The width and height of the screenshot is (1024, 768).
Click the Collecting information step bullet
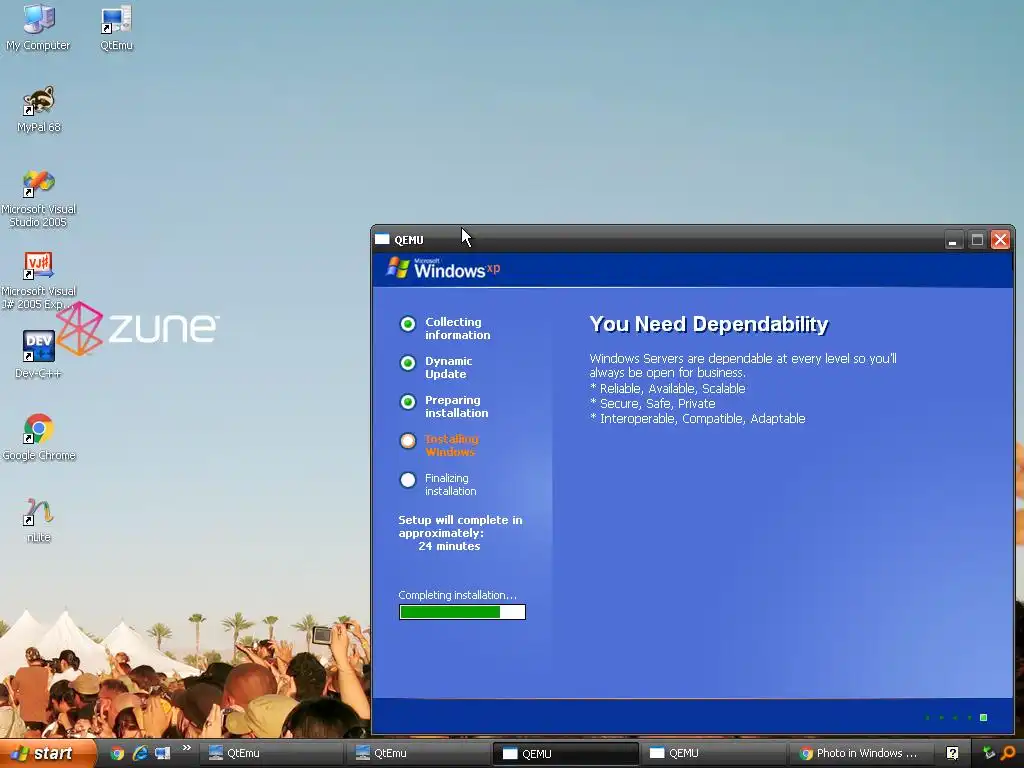(x=408, y=324)
